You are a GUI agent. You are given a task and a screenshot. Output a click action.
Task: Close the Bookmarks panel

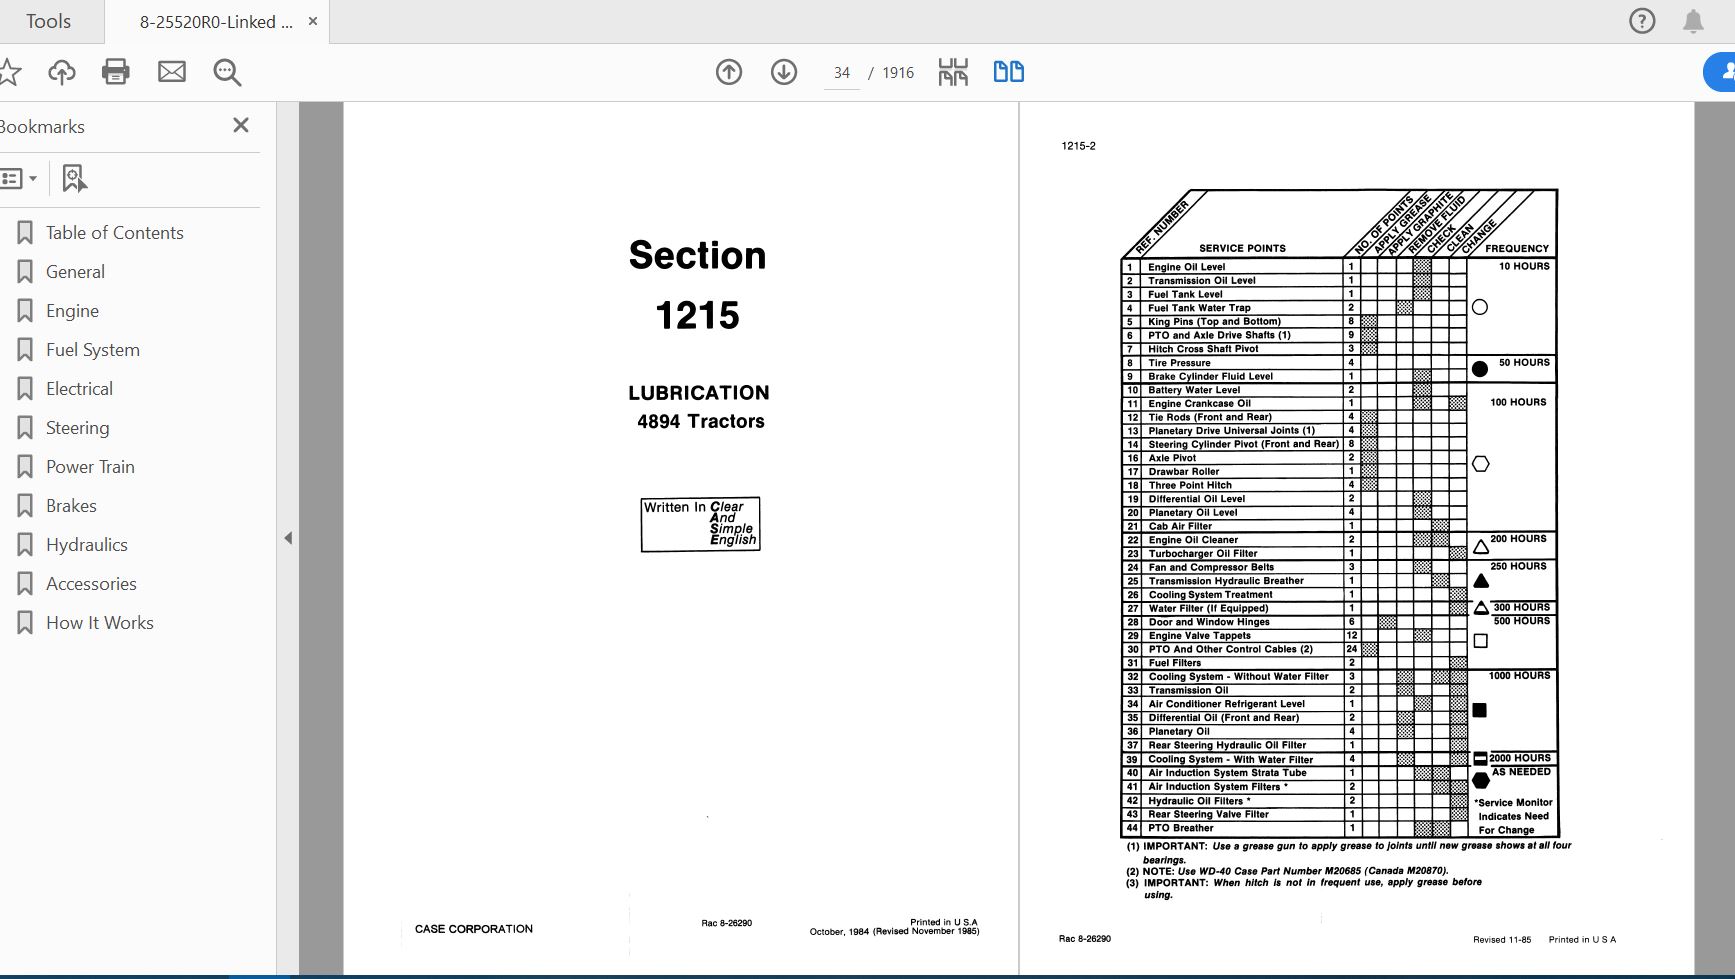(240, 125)
